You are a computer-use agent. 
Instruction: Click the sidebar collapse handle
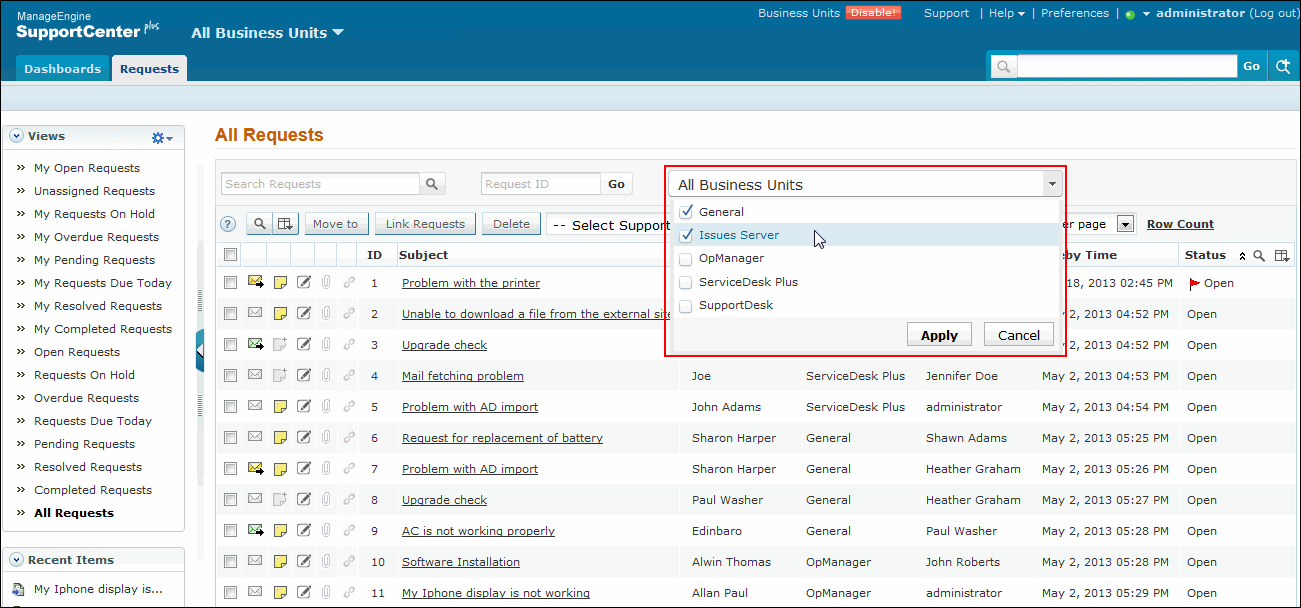pyautogui.click(x=200, y=349)
